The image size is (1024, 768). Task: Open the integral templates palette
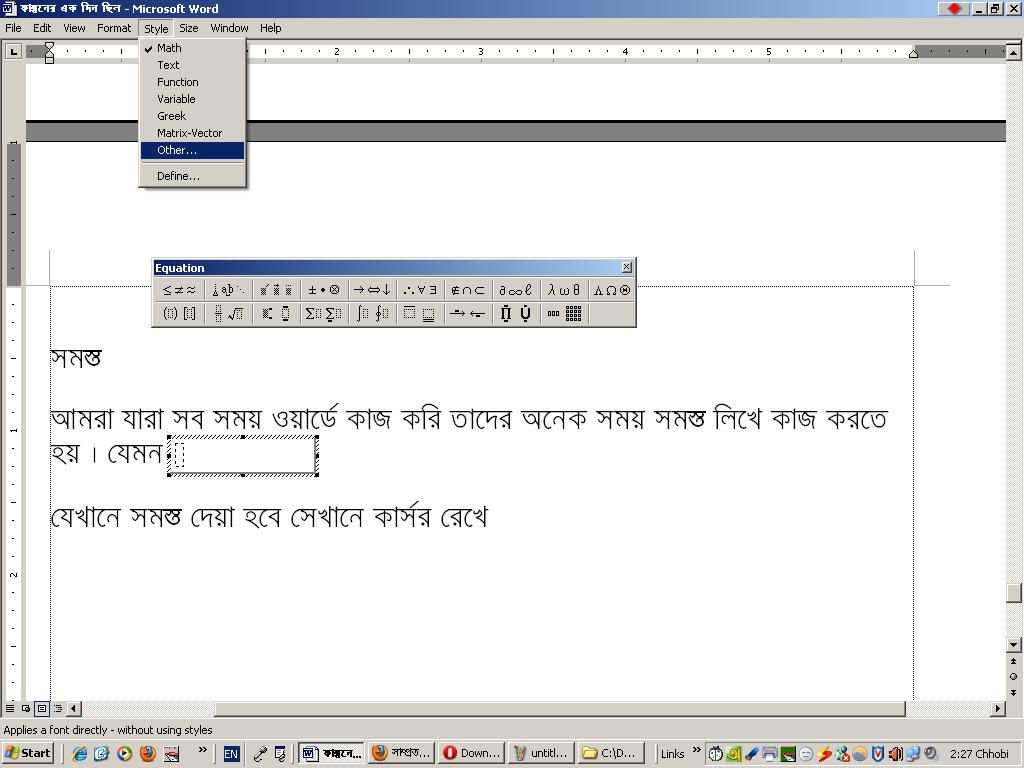pos(371,313)
